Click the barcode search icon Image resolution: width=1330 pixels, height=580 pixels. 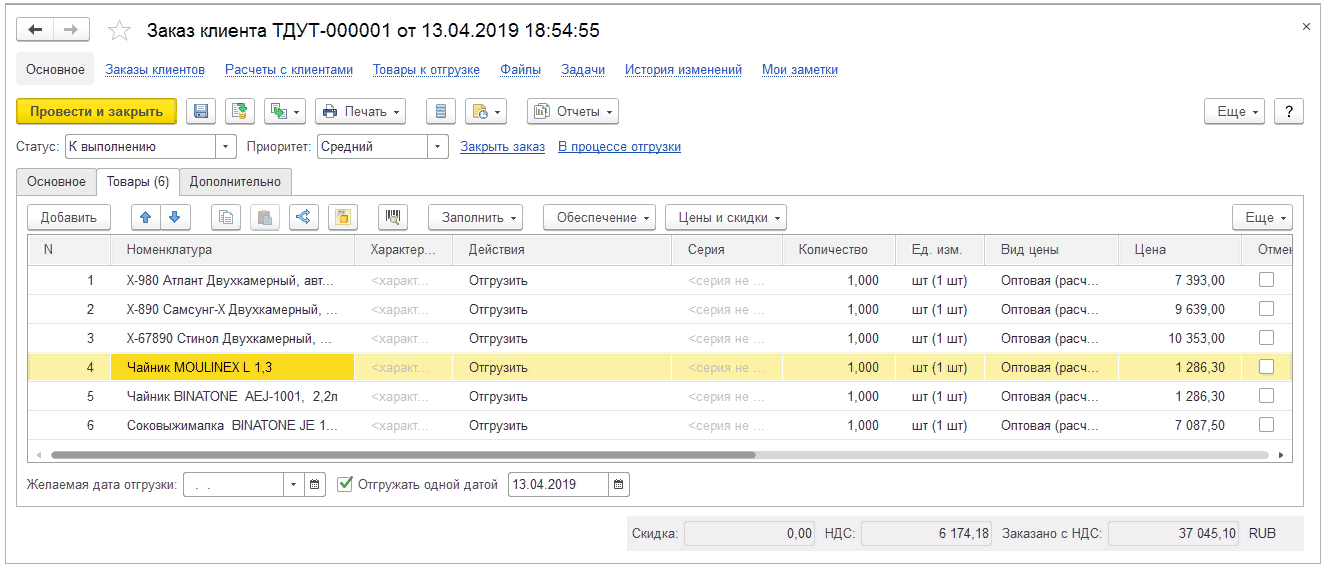click(x=394, y=217)
